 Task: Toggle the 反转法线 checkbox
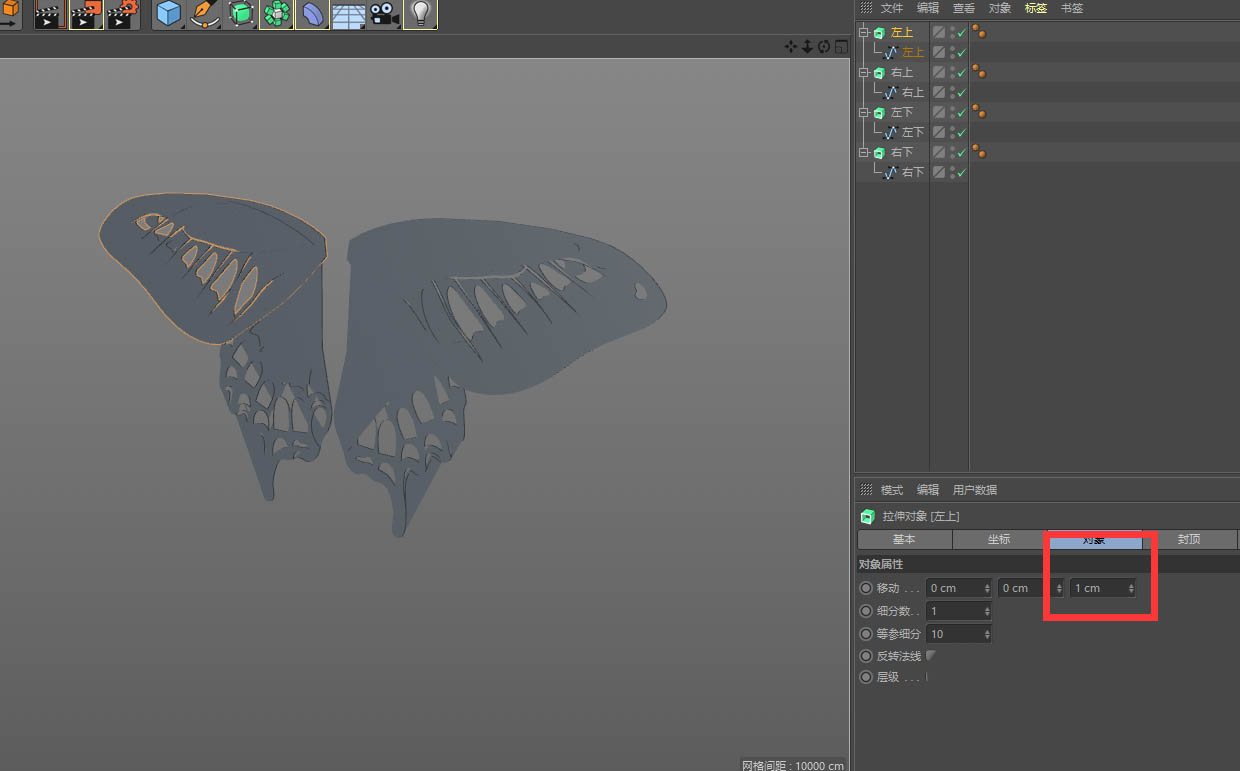[931, 656]
